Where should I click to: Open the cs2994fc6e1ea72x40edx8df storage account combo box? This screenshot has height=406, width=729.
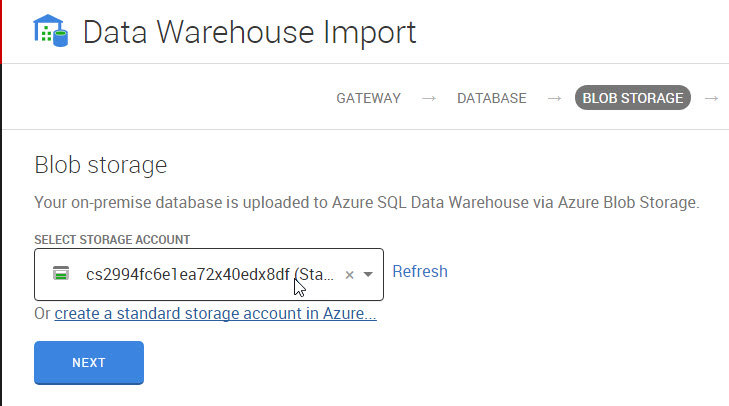[200, 274]
